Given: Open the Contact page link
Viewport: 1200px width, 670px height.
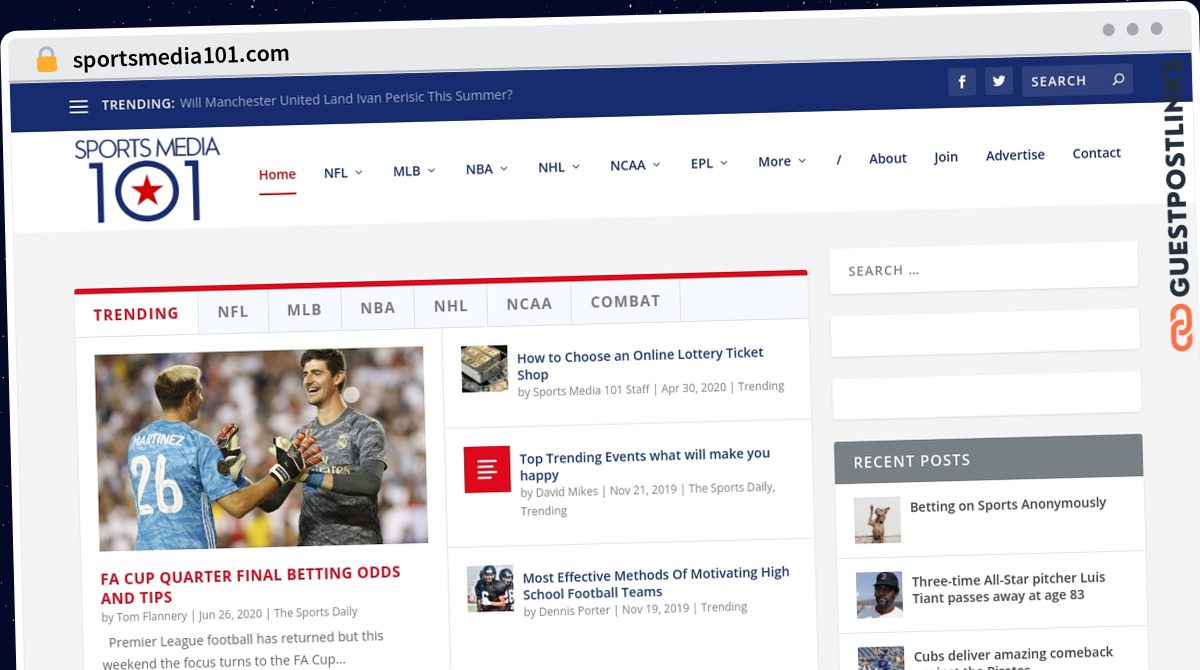Looking at the screenshot, I should 1097,153.
